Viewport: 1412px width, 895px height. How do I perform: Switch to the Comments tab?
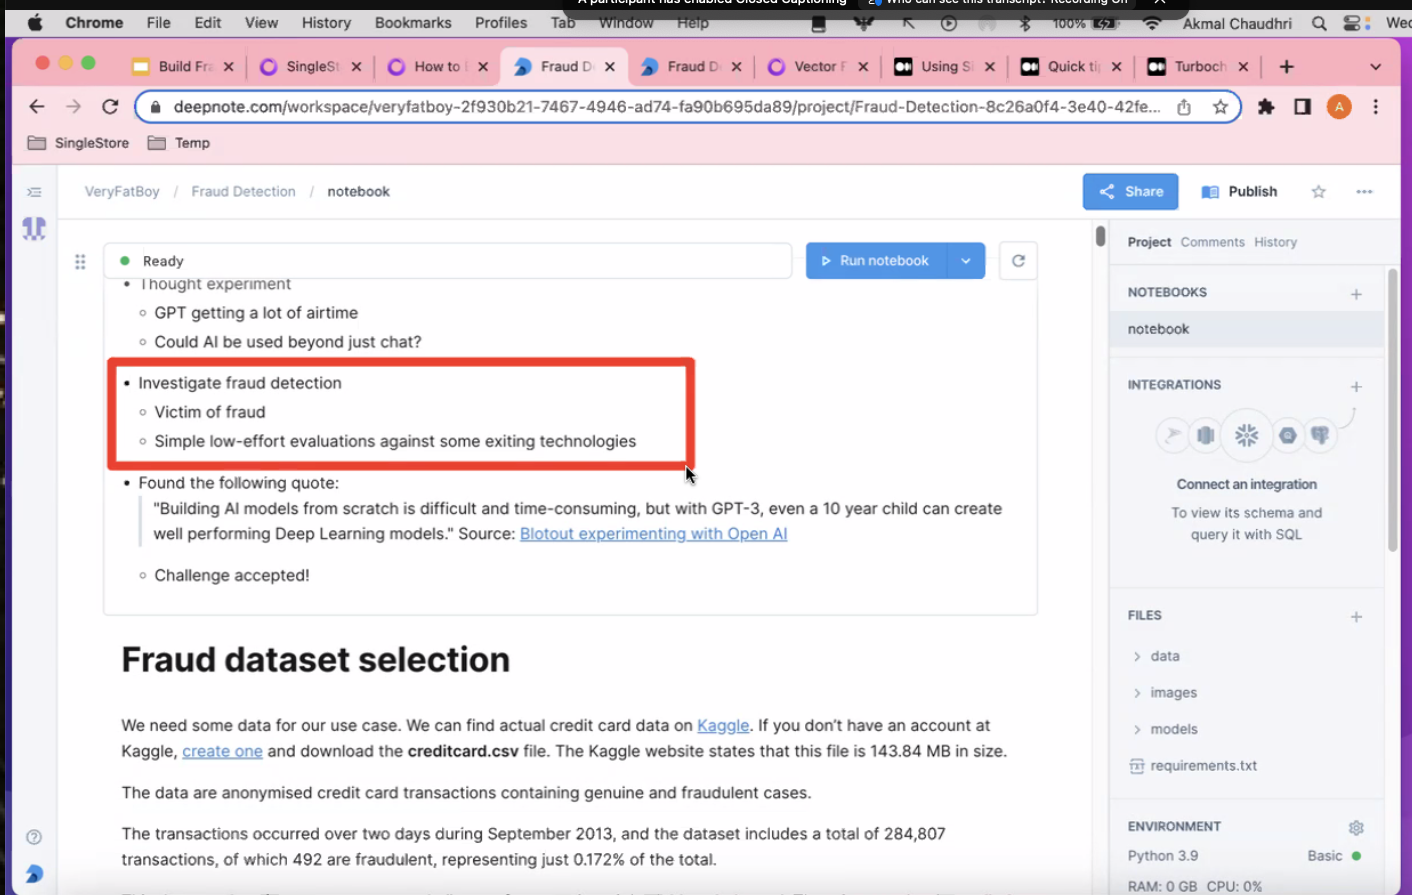[x=1212, y=242]
